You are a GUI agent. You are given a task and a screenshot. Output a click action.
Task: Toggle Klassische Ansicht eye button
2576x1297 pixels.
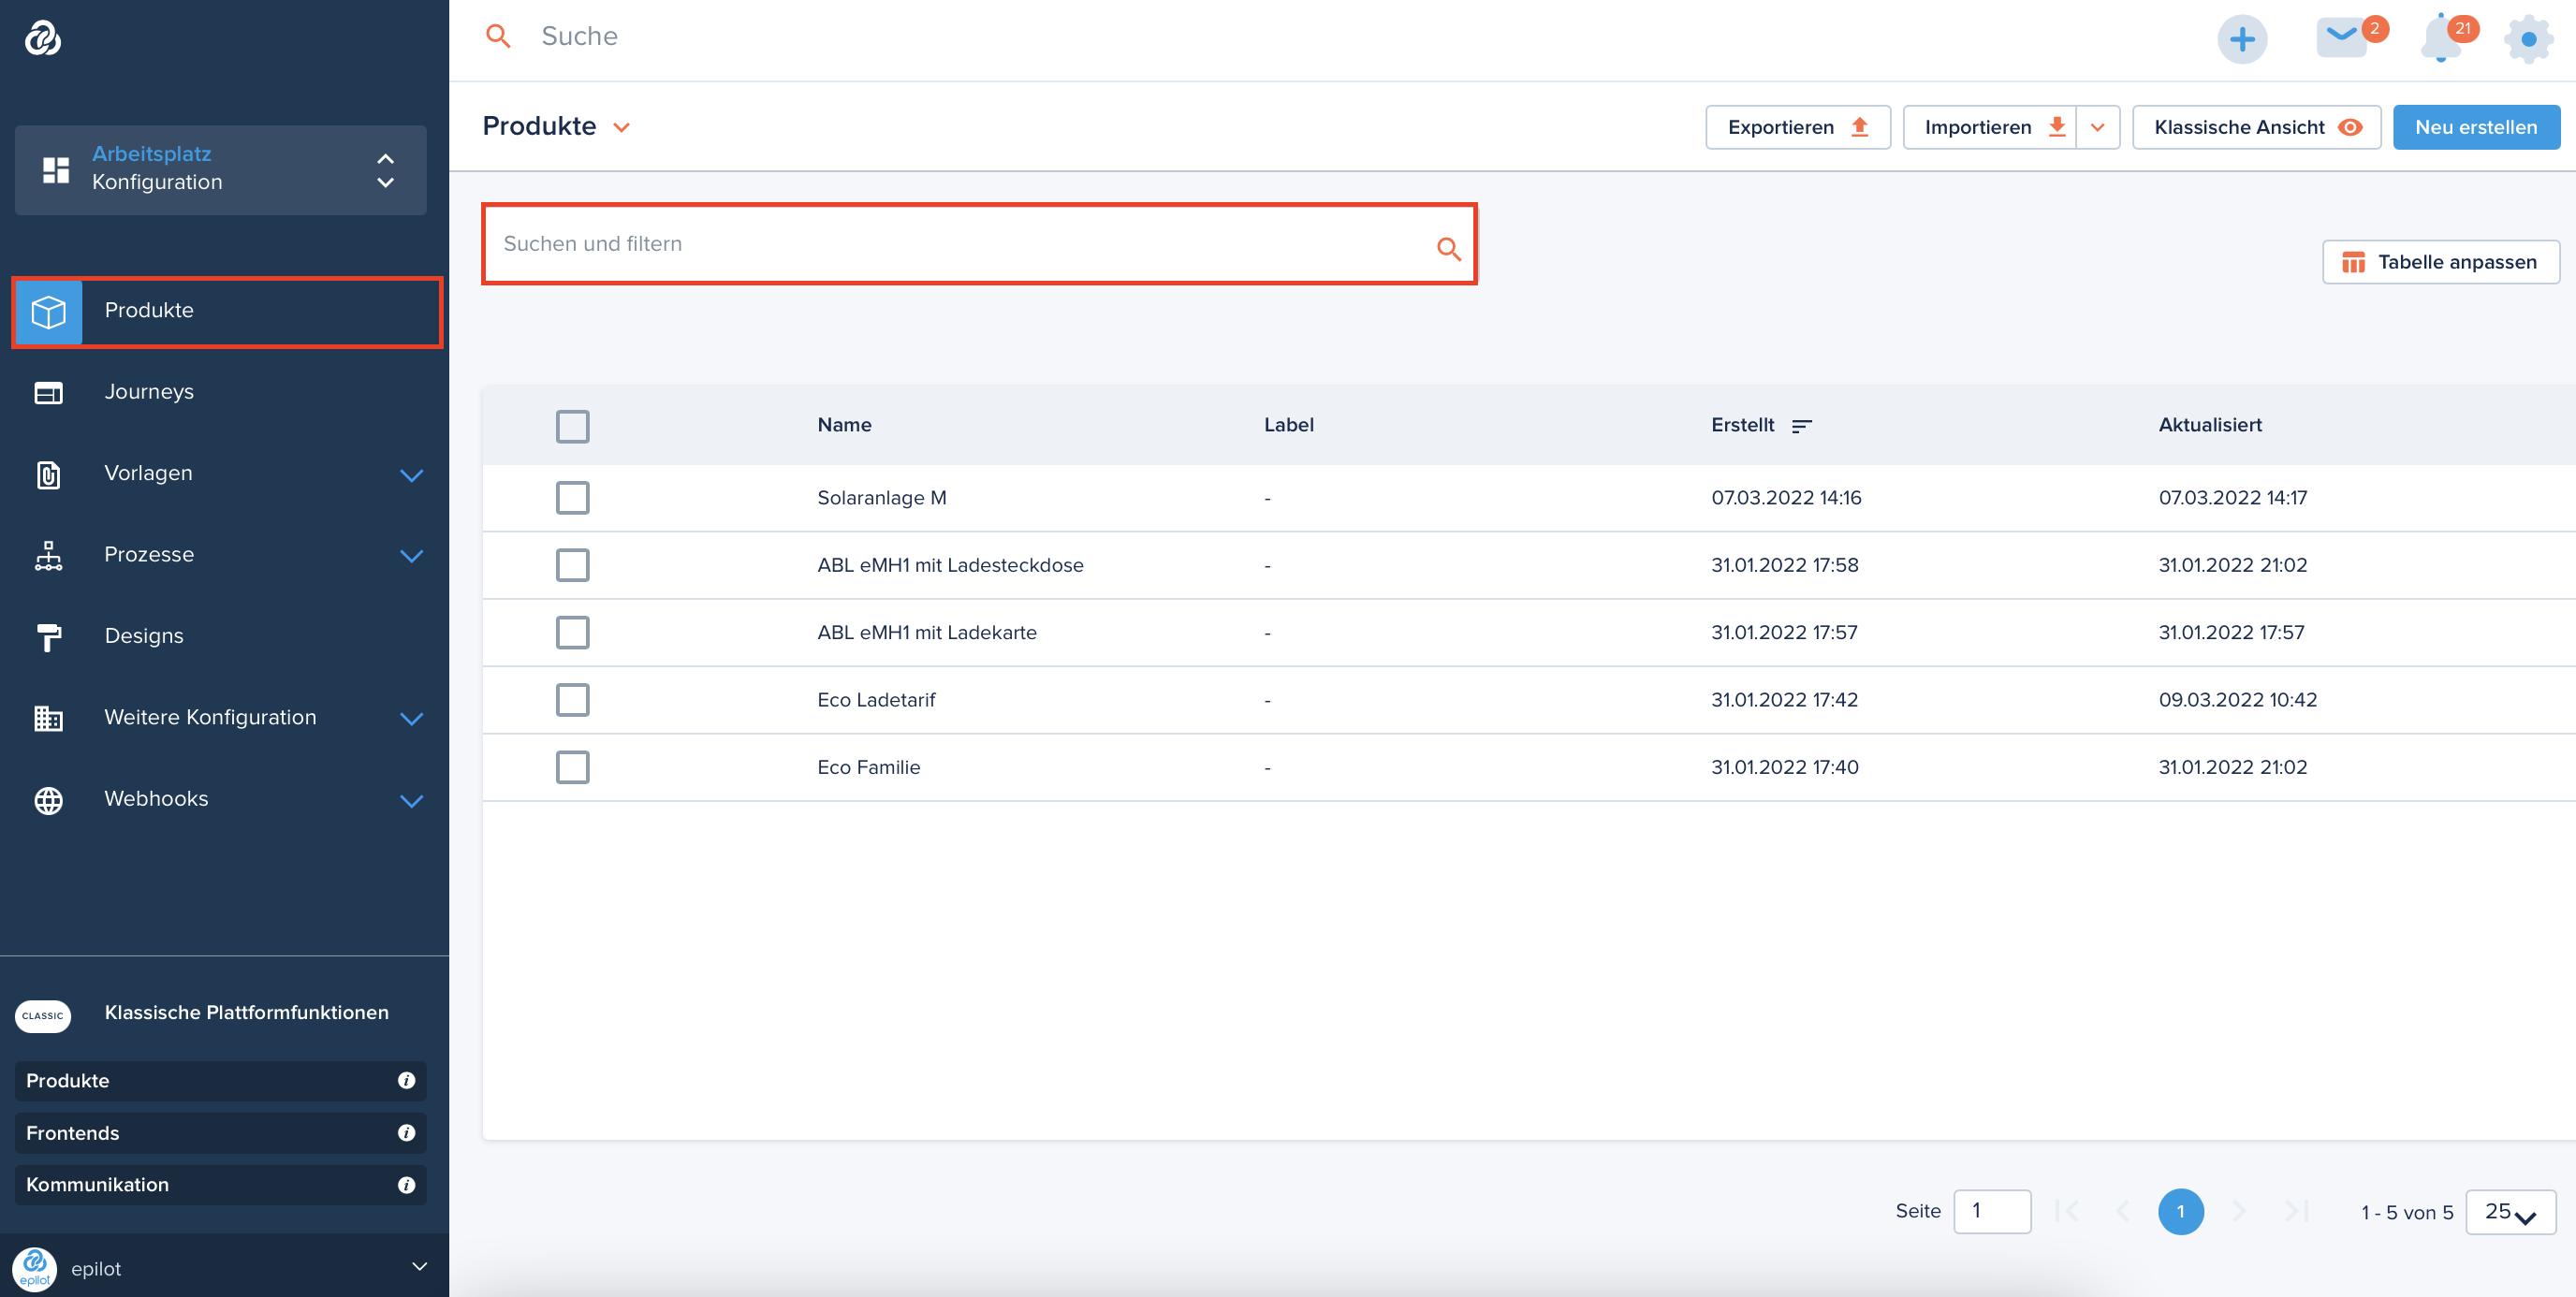click(2256, 127)
